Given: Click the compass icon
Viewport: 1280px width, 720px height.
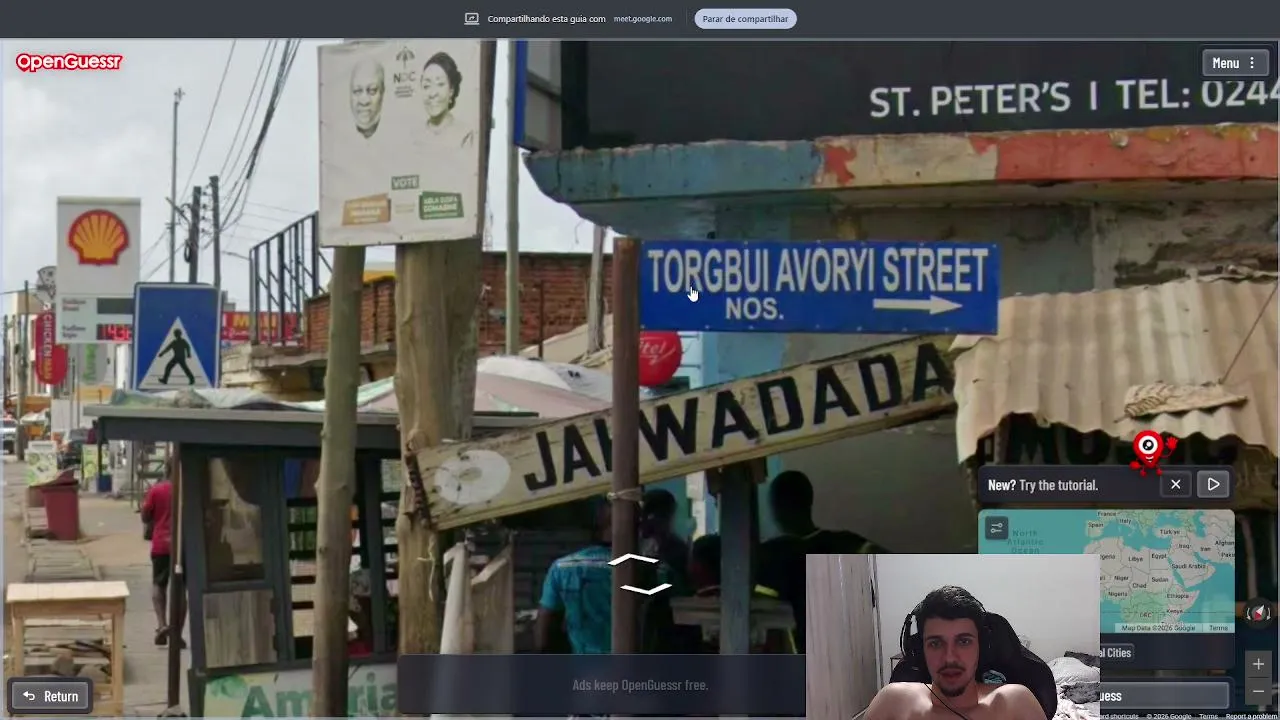Looking at the screenshot, I should [x=1259, y=613].
